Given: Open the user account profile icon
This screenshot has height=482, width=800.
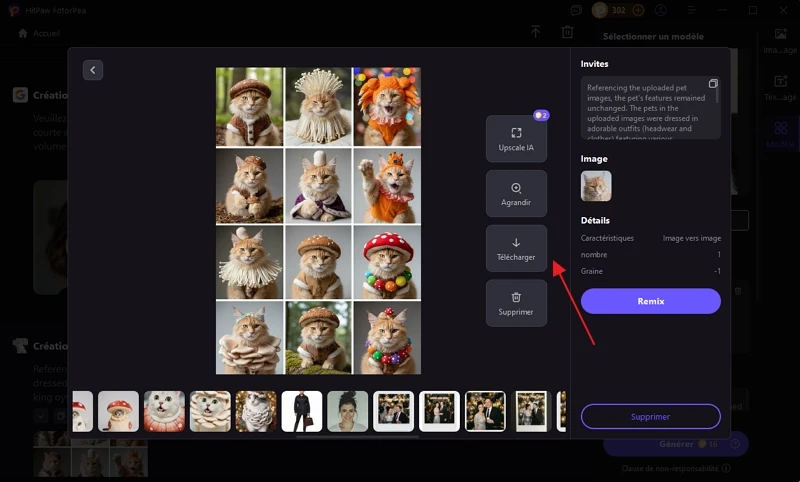Looking at the screenshot, I should coord(661,10).
